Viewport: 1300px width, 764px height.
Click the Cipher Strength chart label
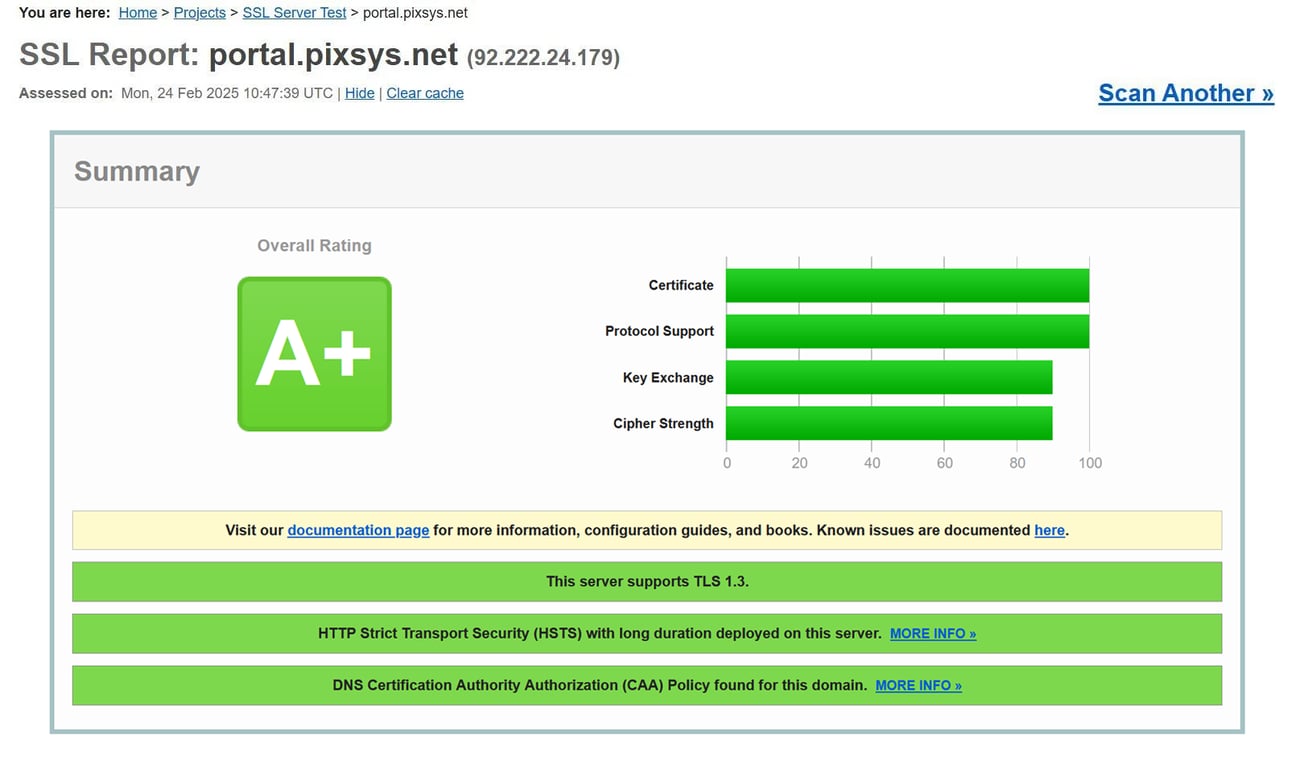663,423
